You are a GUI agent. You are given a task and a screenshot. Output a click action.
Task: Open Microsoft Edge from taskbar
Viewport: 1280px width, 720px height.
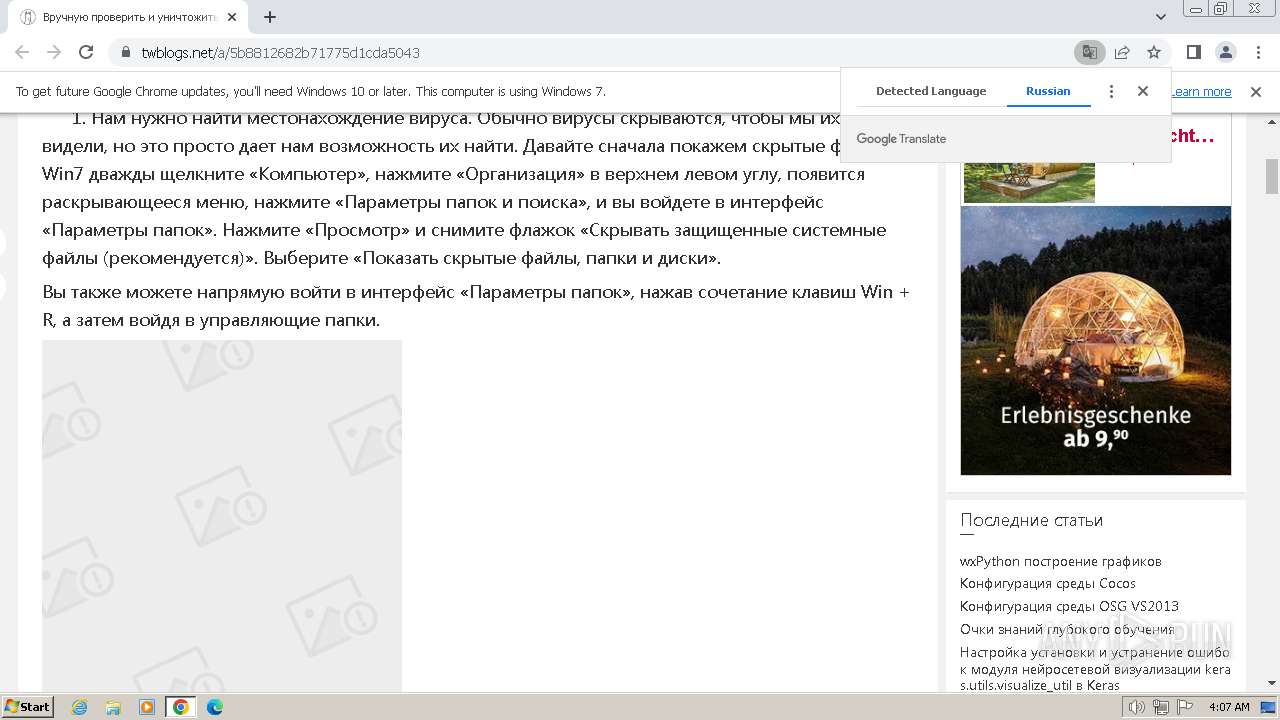(215, 707)
